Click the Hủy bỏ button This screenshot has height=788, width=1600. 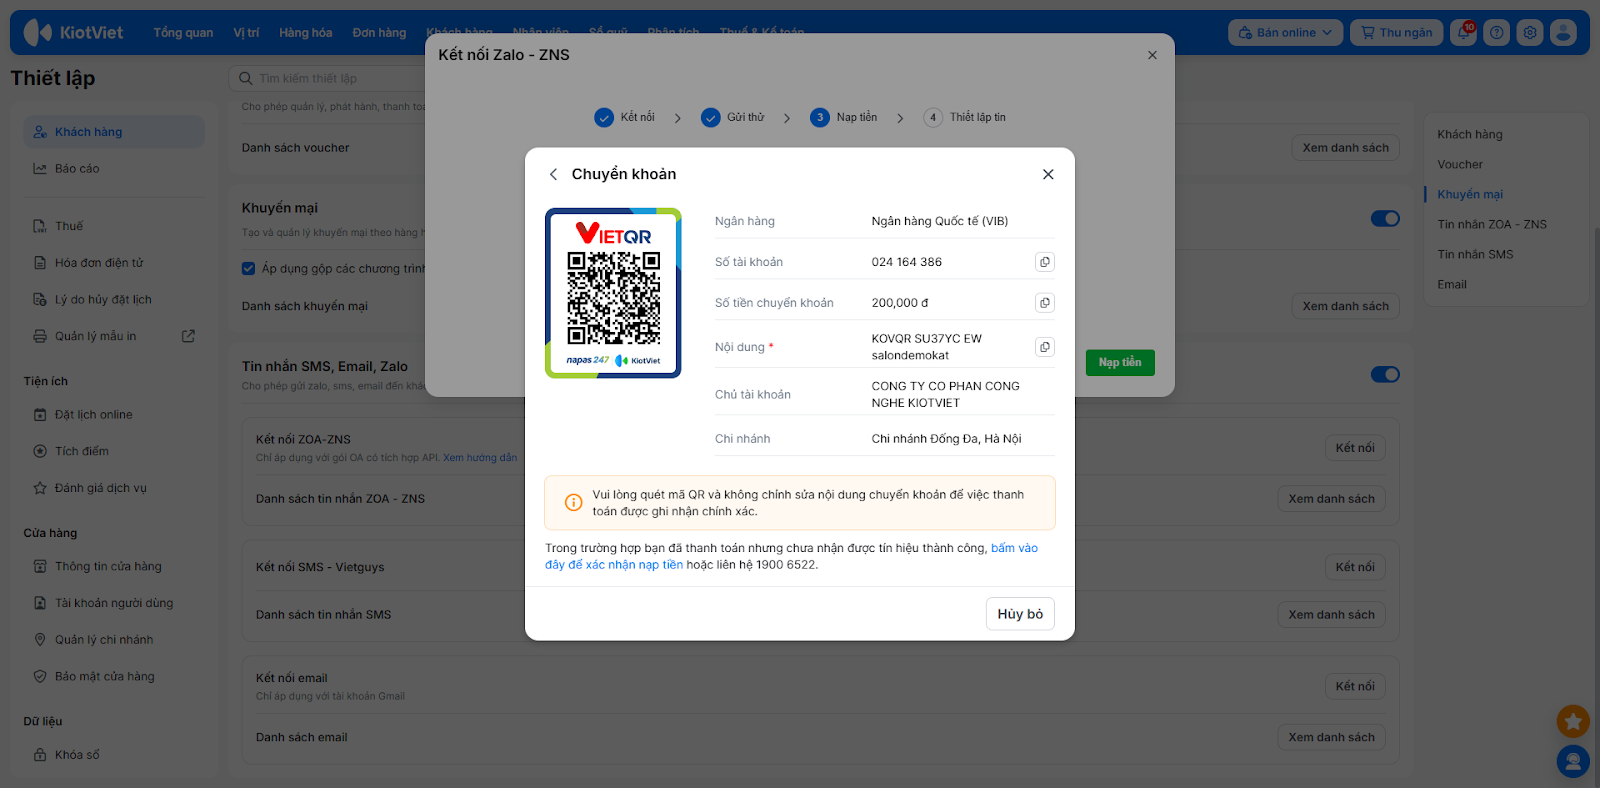pos(1020,614)
